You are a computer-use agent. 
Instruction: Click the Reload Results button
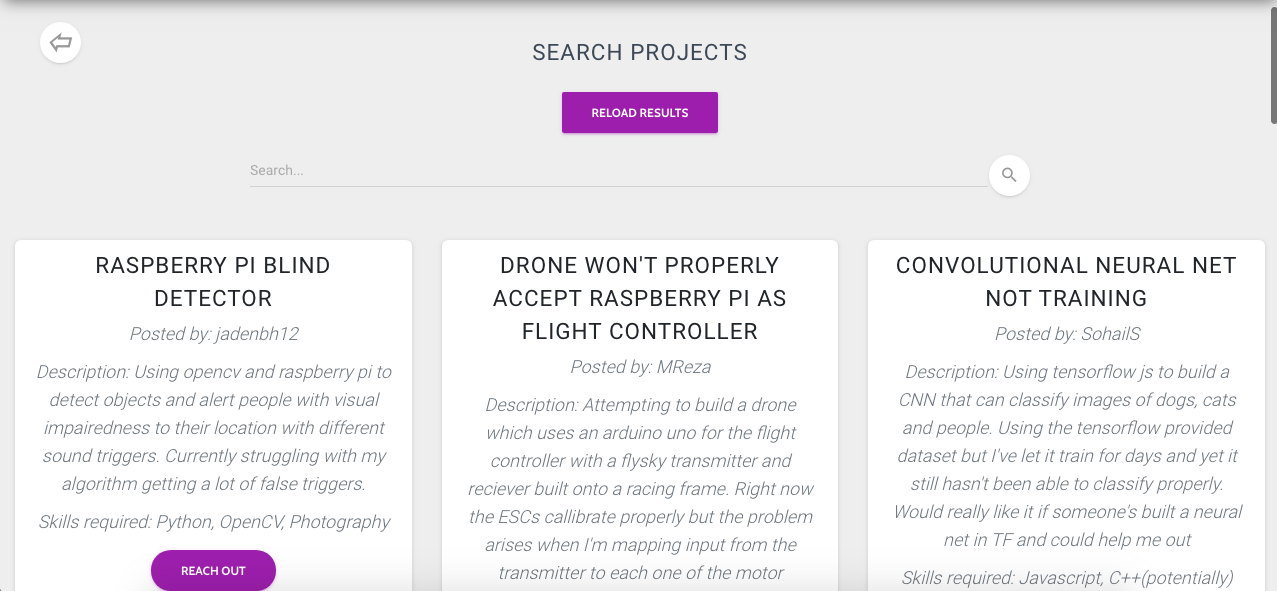click(640, 113)
